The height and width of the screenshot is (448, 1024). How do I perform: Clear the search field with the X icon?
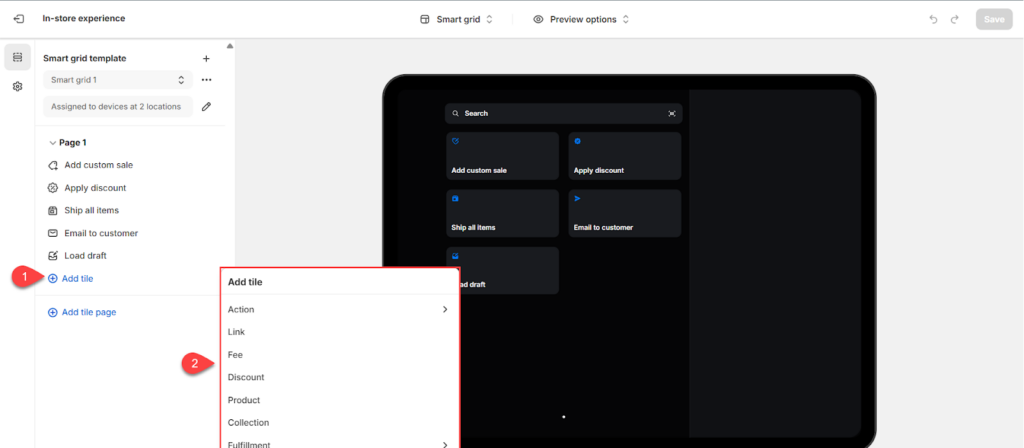point(672,114)
